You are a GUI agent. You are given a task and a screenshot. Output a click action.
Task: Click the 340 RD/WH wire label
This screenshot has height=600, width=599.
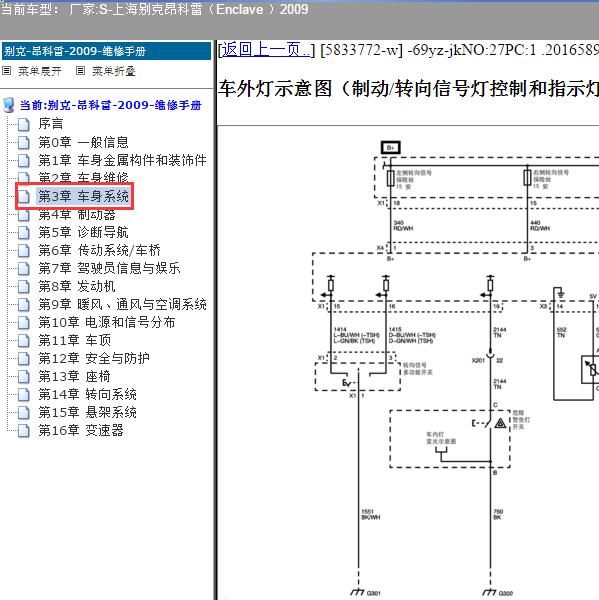pyautogui.click(x=403, y=225)
